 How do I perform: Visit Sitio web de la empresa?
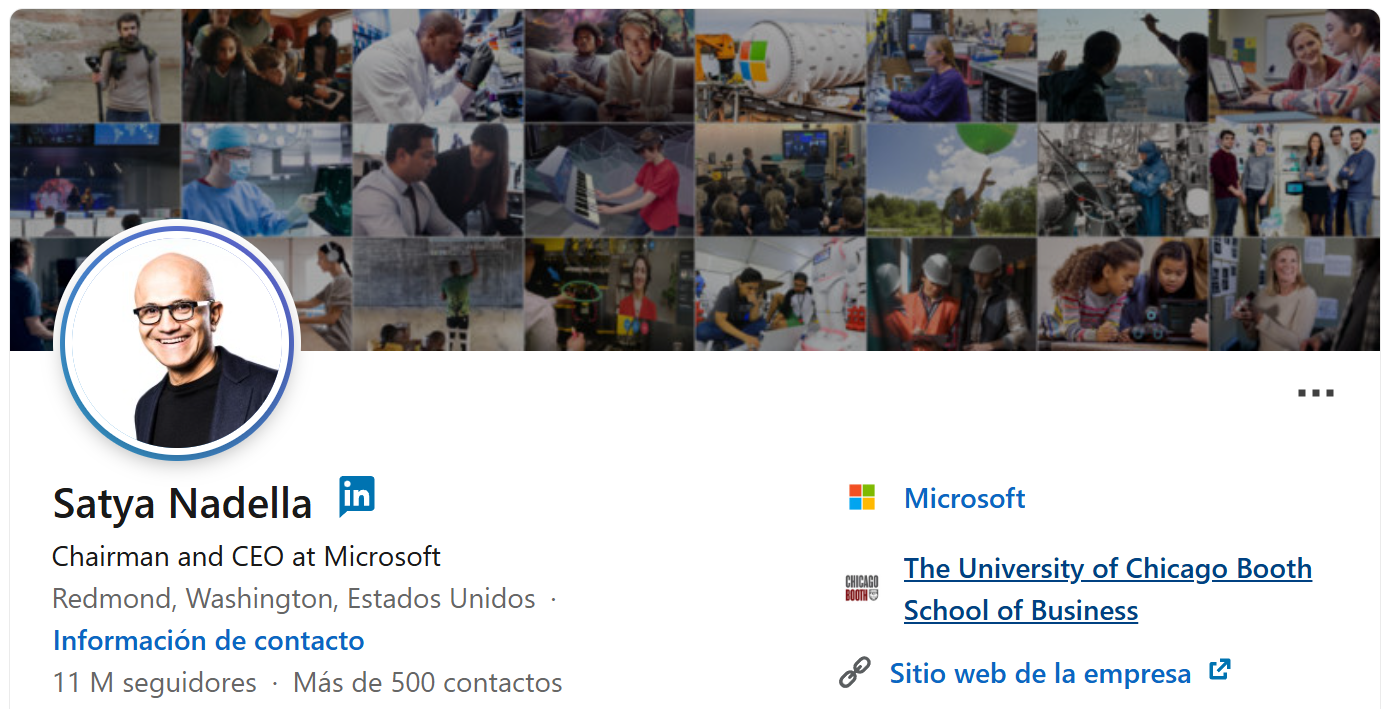(x=1040, y=673)
